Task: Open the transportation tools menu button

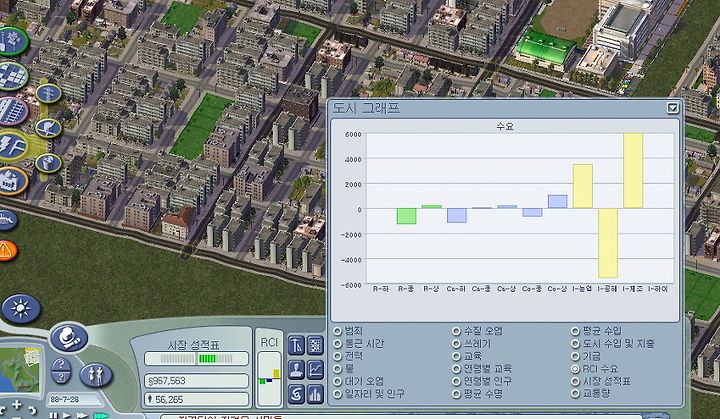Action: (13, 111)
